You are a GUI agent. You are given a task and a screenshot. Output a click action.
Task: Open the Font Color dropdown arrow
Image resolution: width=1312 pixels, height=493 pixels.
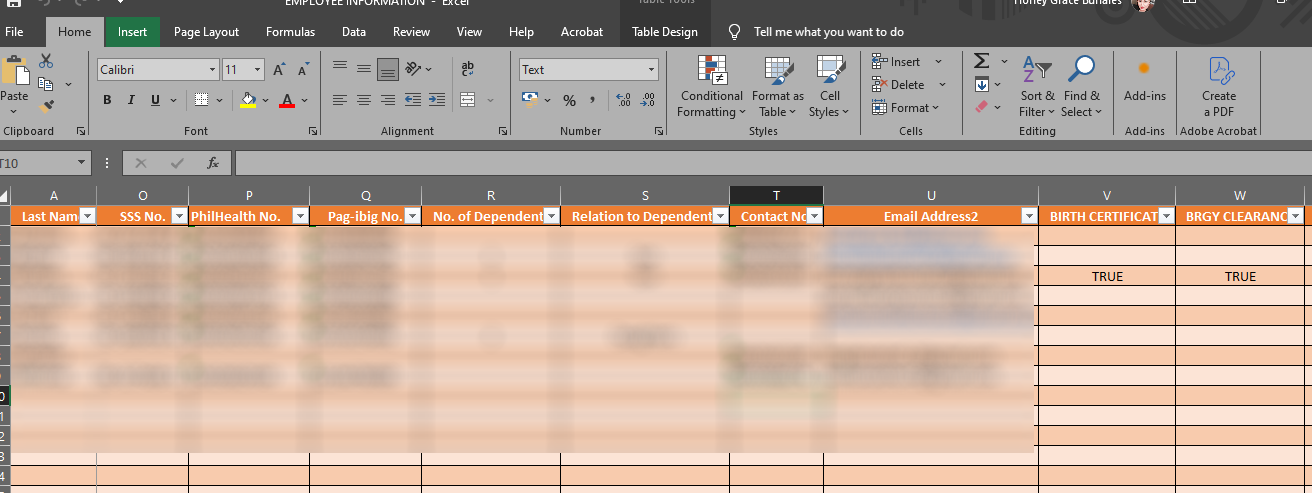pos(304,100)
